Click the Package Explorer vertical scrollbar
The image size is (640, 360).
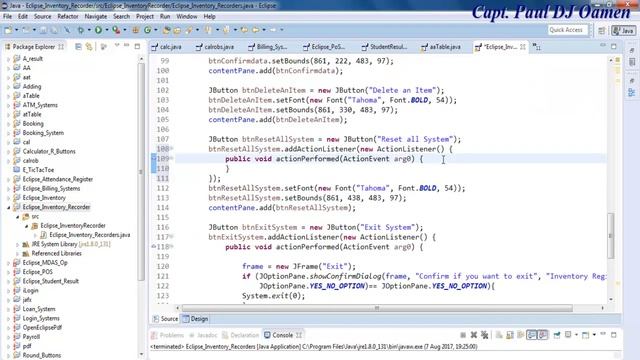(141, 171)
